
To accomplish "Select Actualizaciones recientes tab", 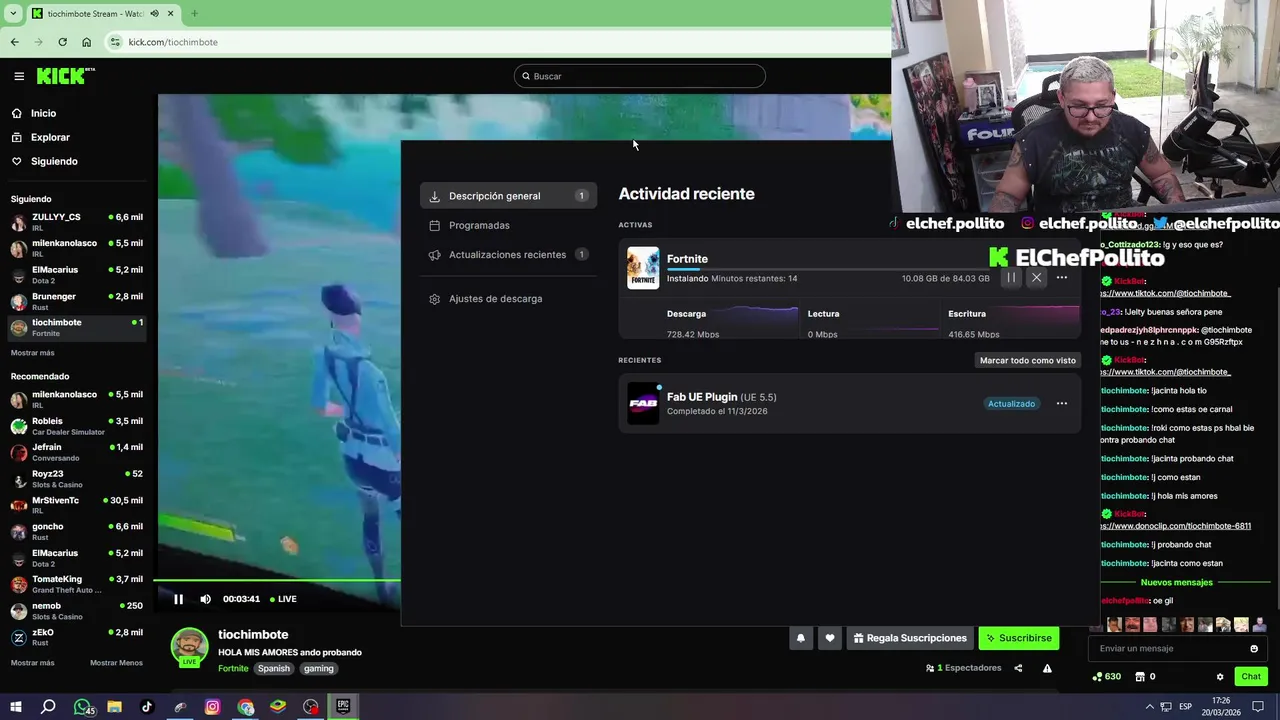I will pyautogui.click(x=508, y=254).
